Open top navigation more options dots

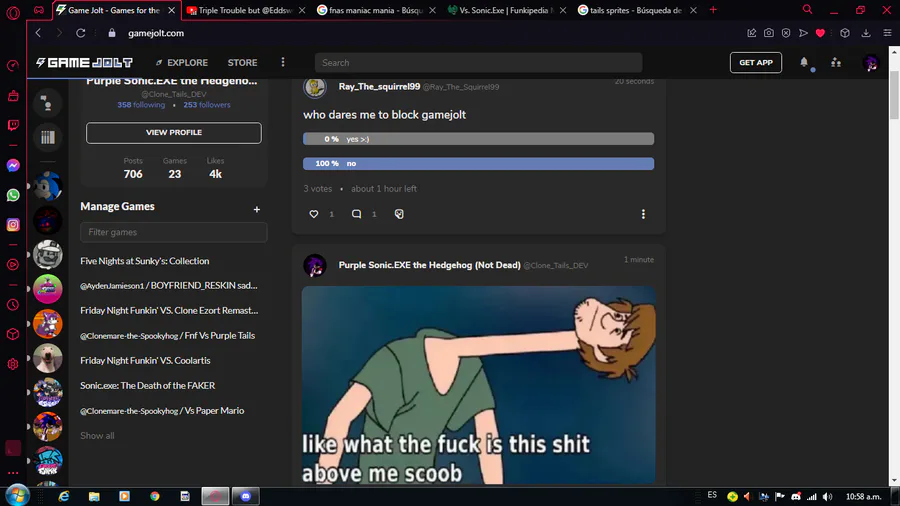pos(282,62)
